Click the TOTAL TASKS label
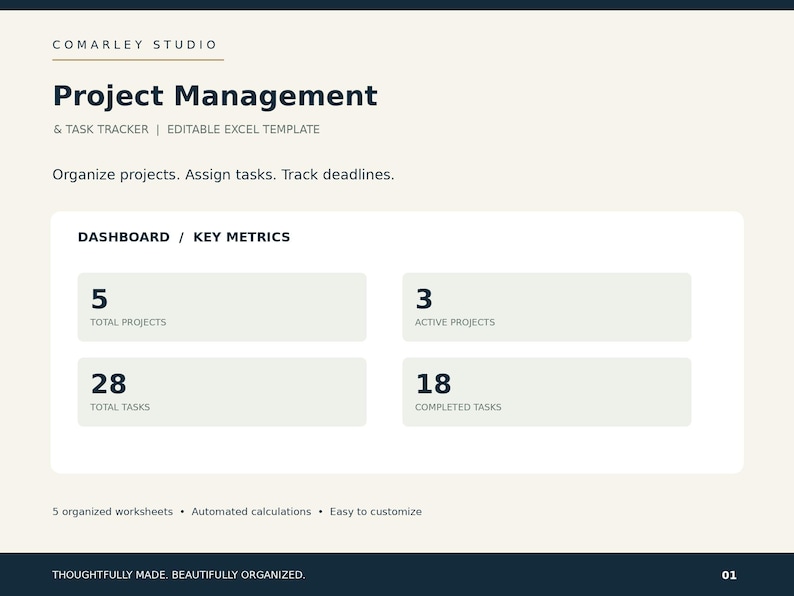This screenshot has height=596, width=794. pos(120,407)
